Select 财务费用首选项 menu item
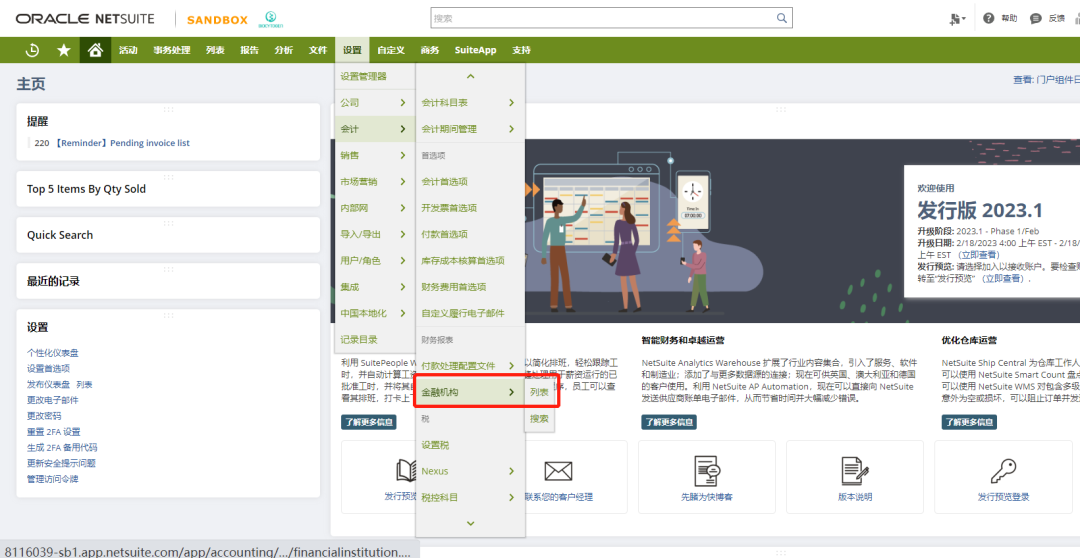The height and width of the screenshot is (558, 1080). tap(470, 287)
